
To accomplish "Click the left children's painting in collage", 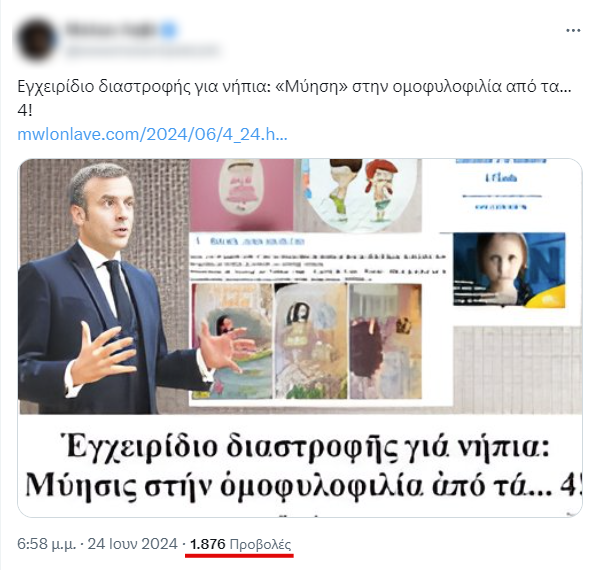I will click(x=232, y=341).
